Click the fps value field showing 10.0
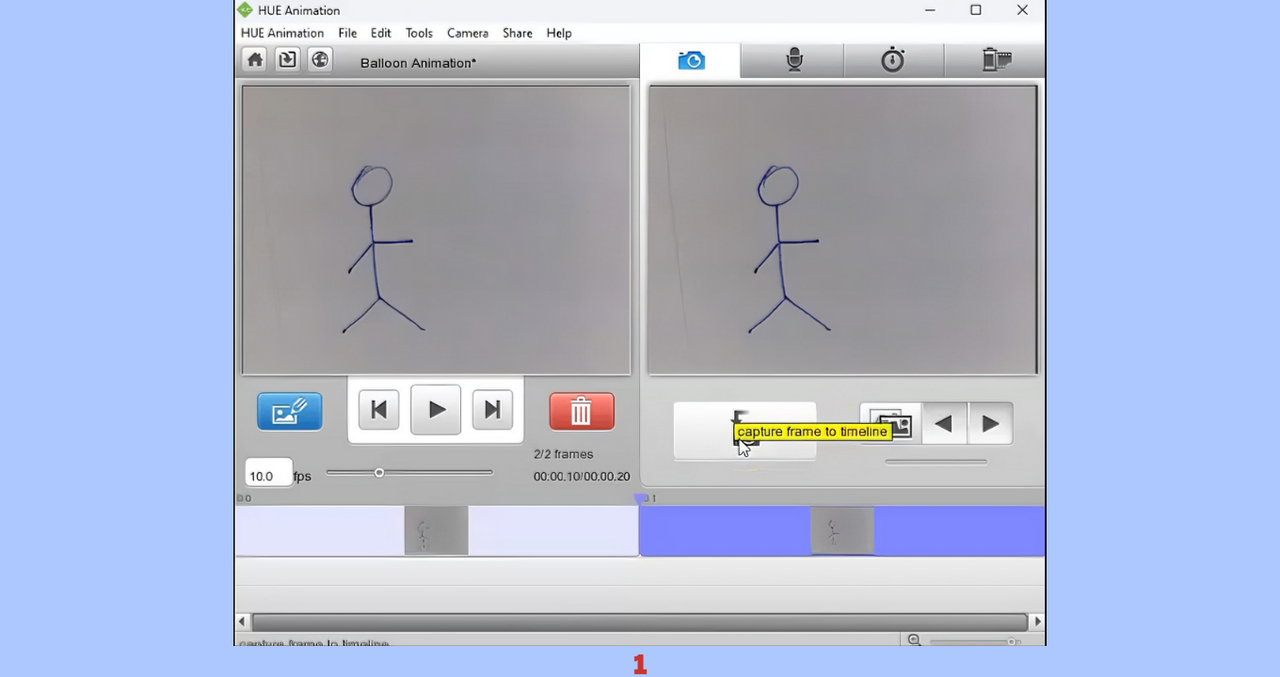Image resolution: width=1280 pixels, height=677 pixels. pyautogui.click(x=268, y=473)
